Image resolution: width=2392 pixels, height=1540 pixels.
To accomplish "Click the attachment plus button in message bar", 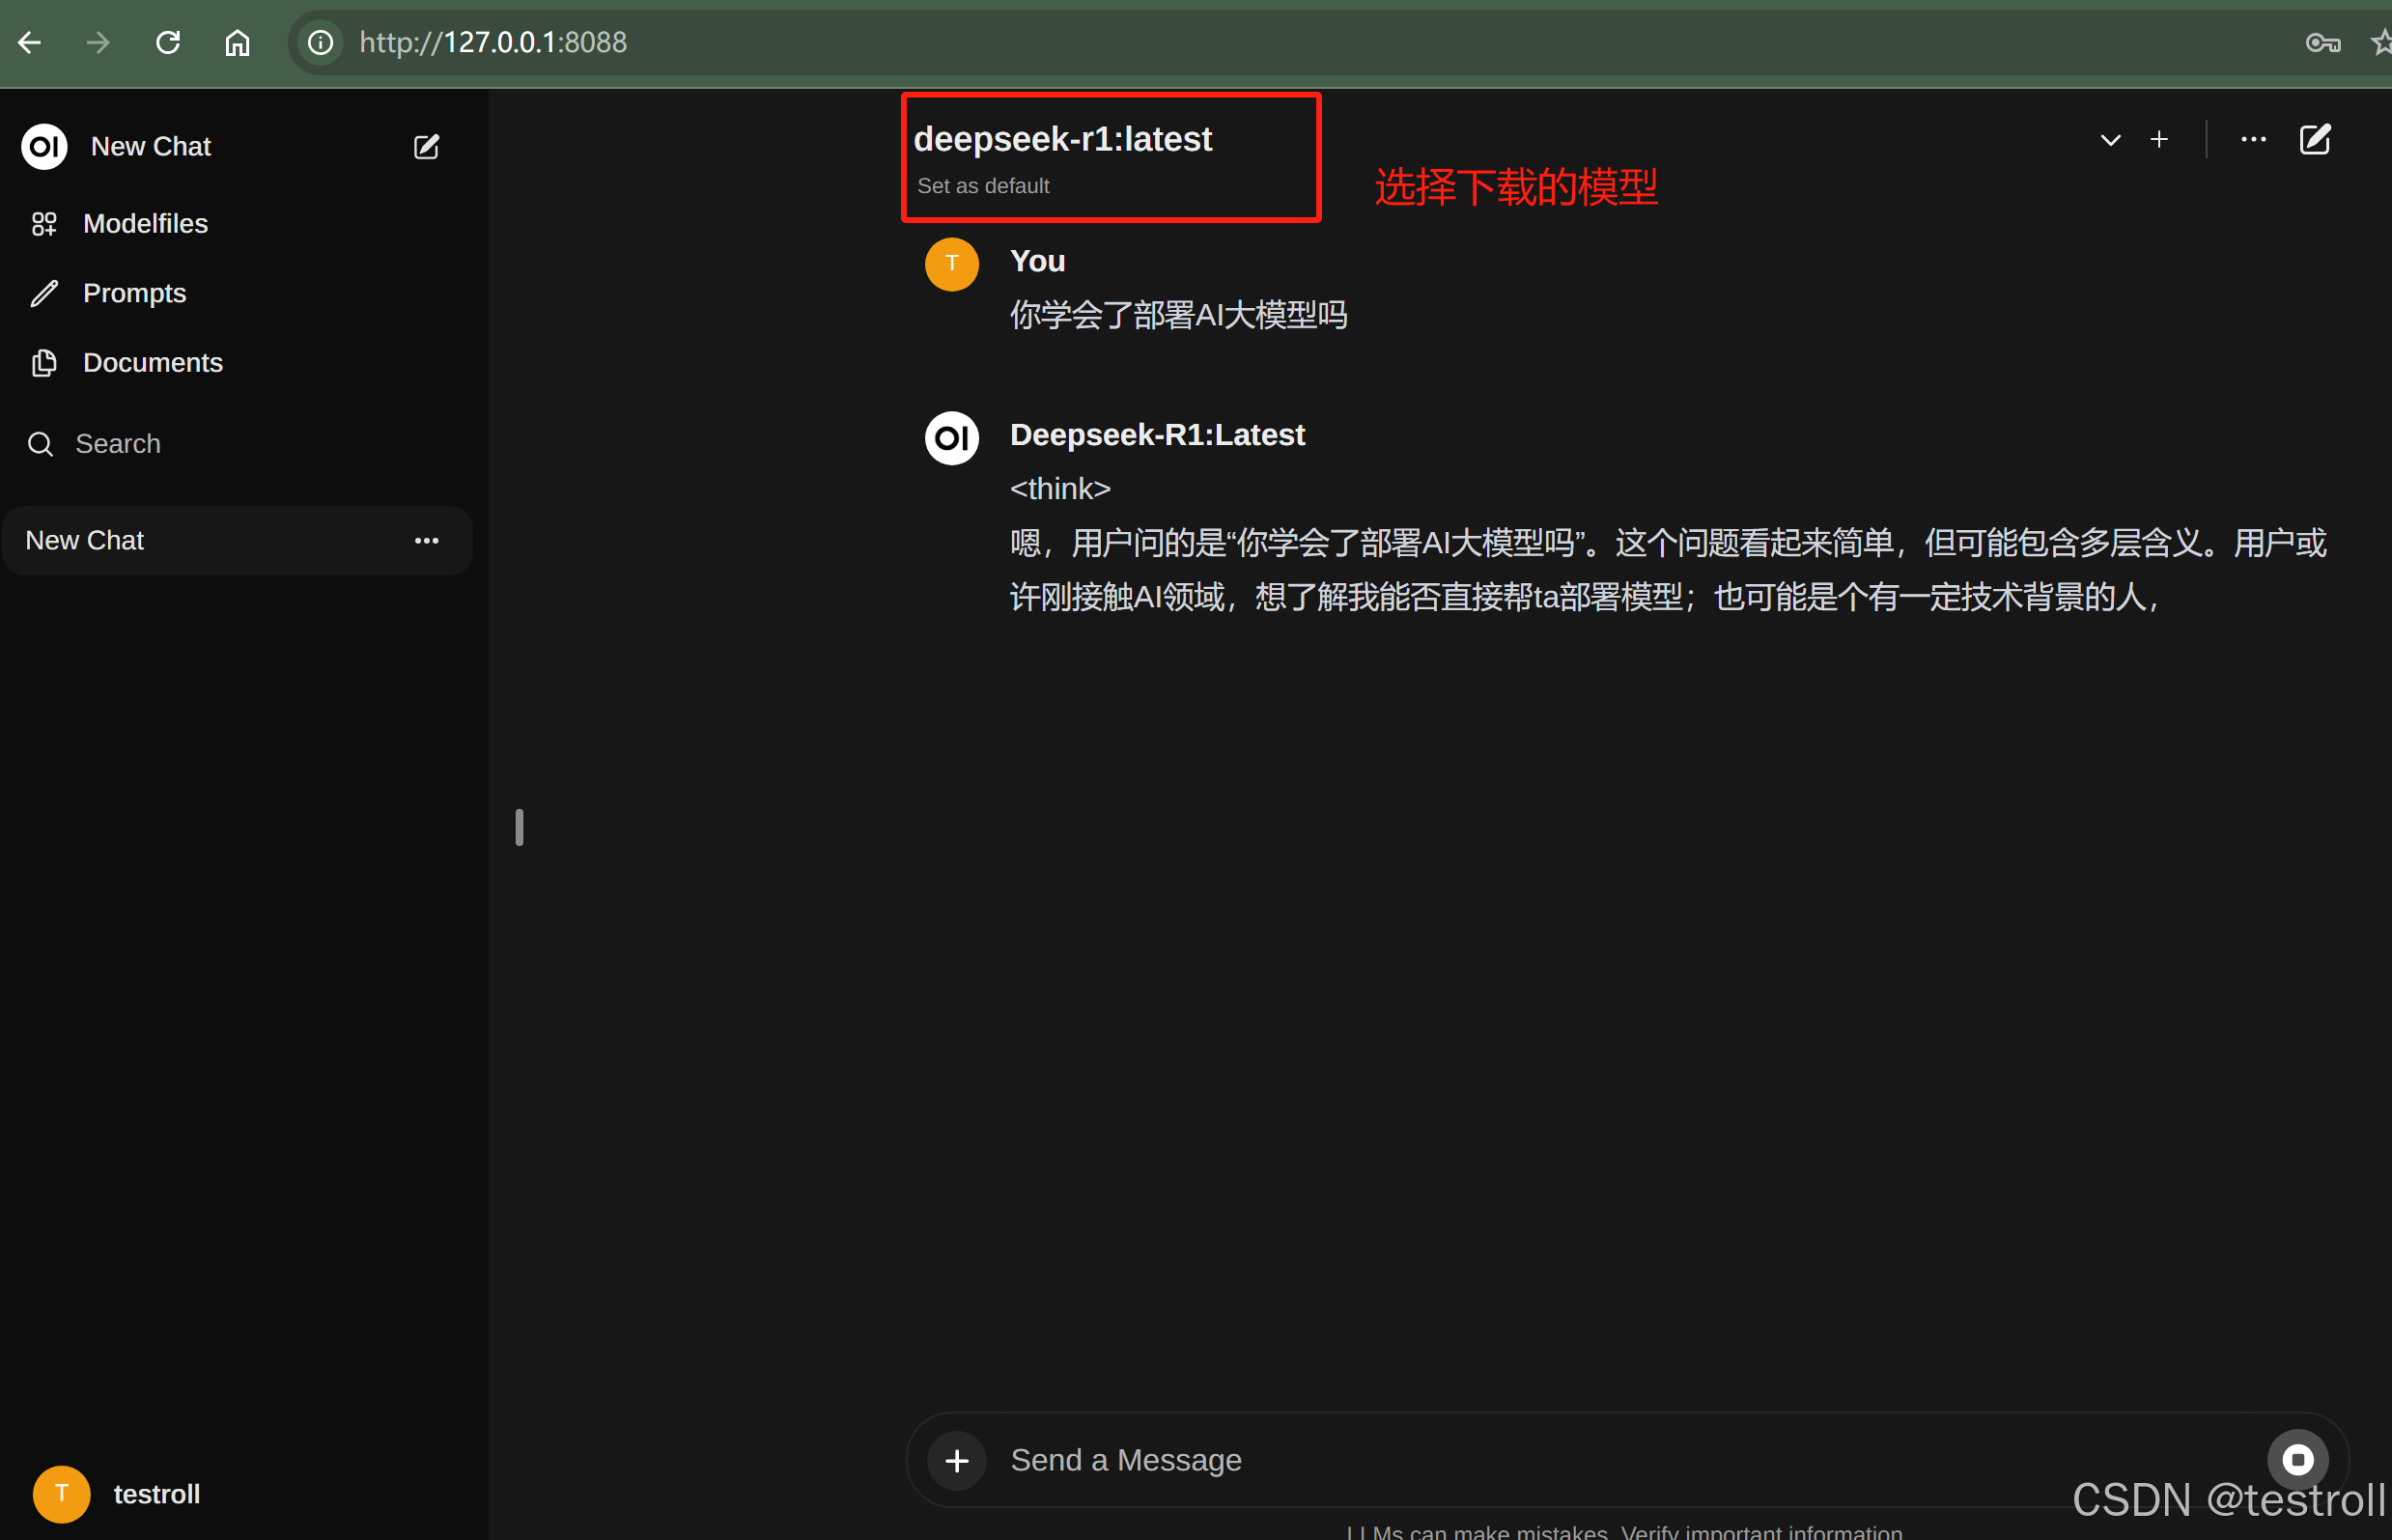I will (956, 1461).
